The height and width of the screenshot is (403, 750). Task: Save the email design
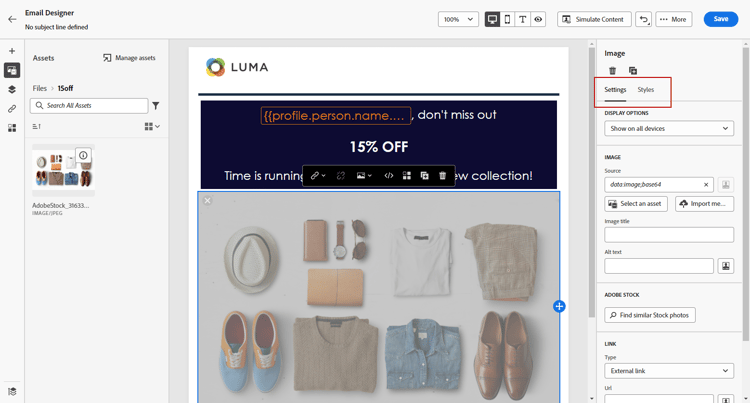(721, 19)
